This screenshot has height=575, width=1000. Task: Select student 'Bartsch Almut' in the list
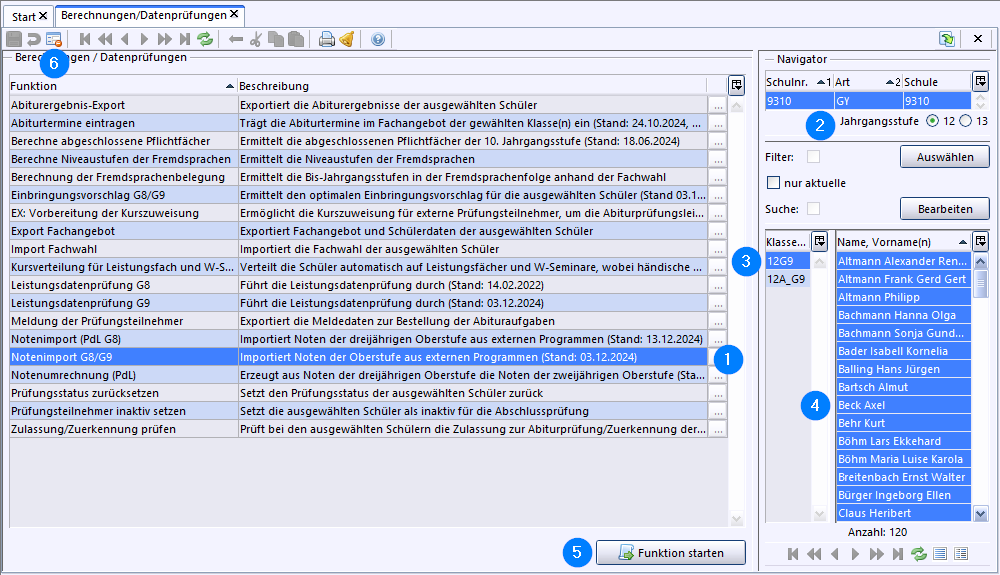point(904,387)
